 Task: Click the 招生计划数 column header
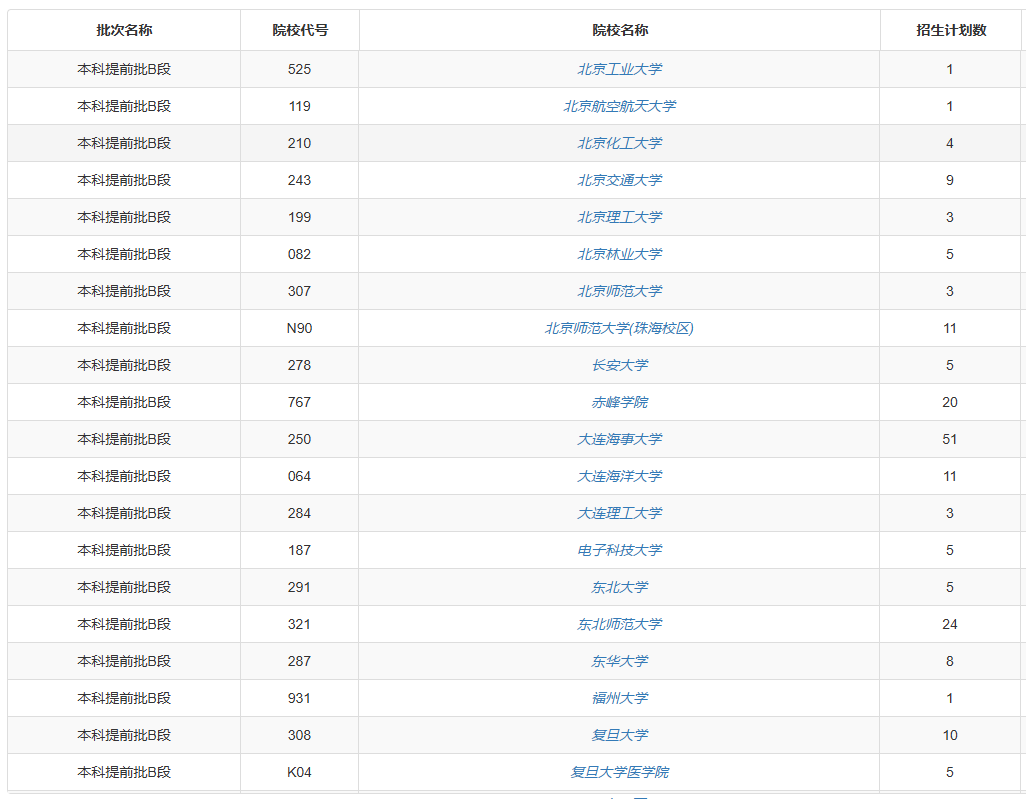[951, 30]
